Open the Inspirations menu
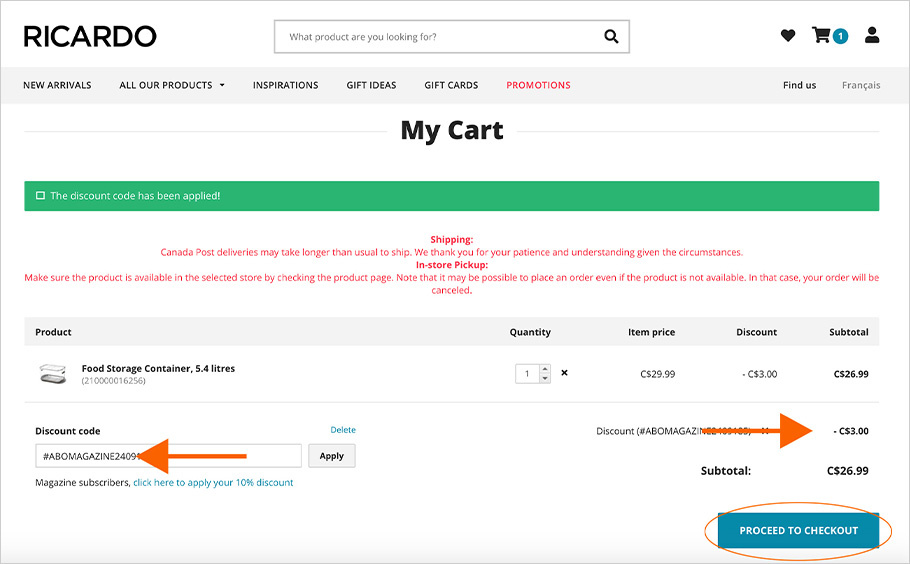The image size is (910, 564). click(286, 85)
